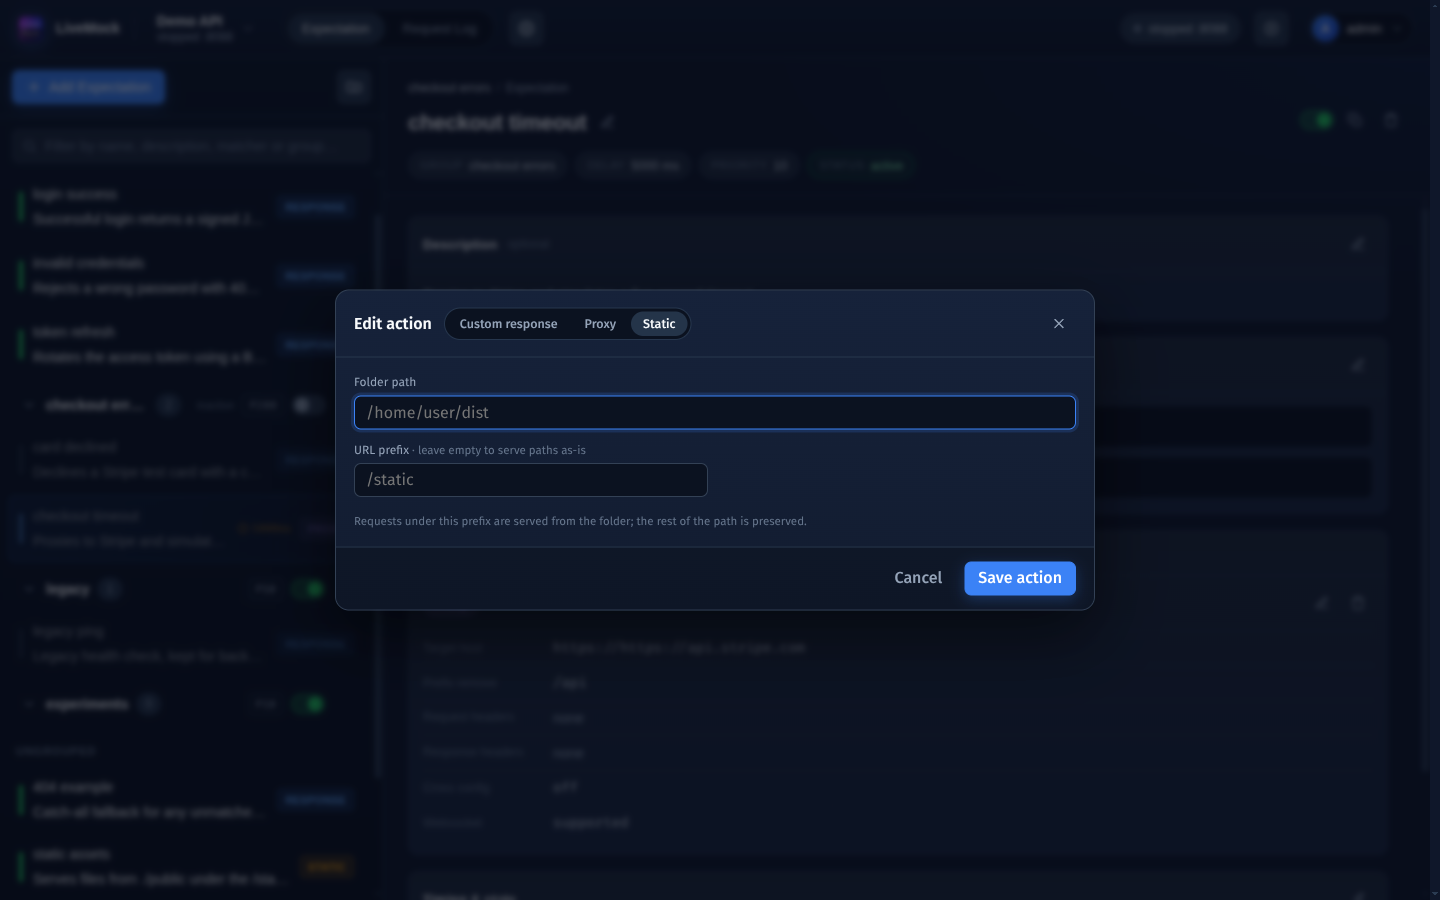
Task: Select the Proxy action type
Action: tap(600, 324)
